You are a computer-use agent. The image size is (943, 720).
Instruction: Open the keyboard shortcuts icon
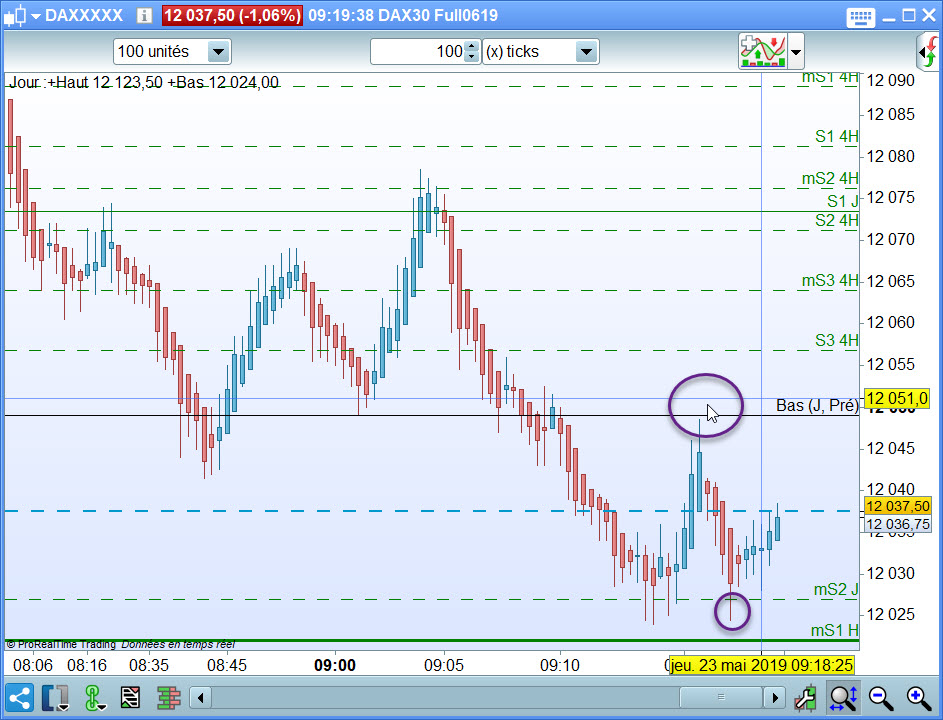point(861,17)
